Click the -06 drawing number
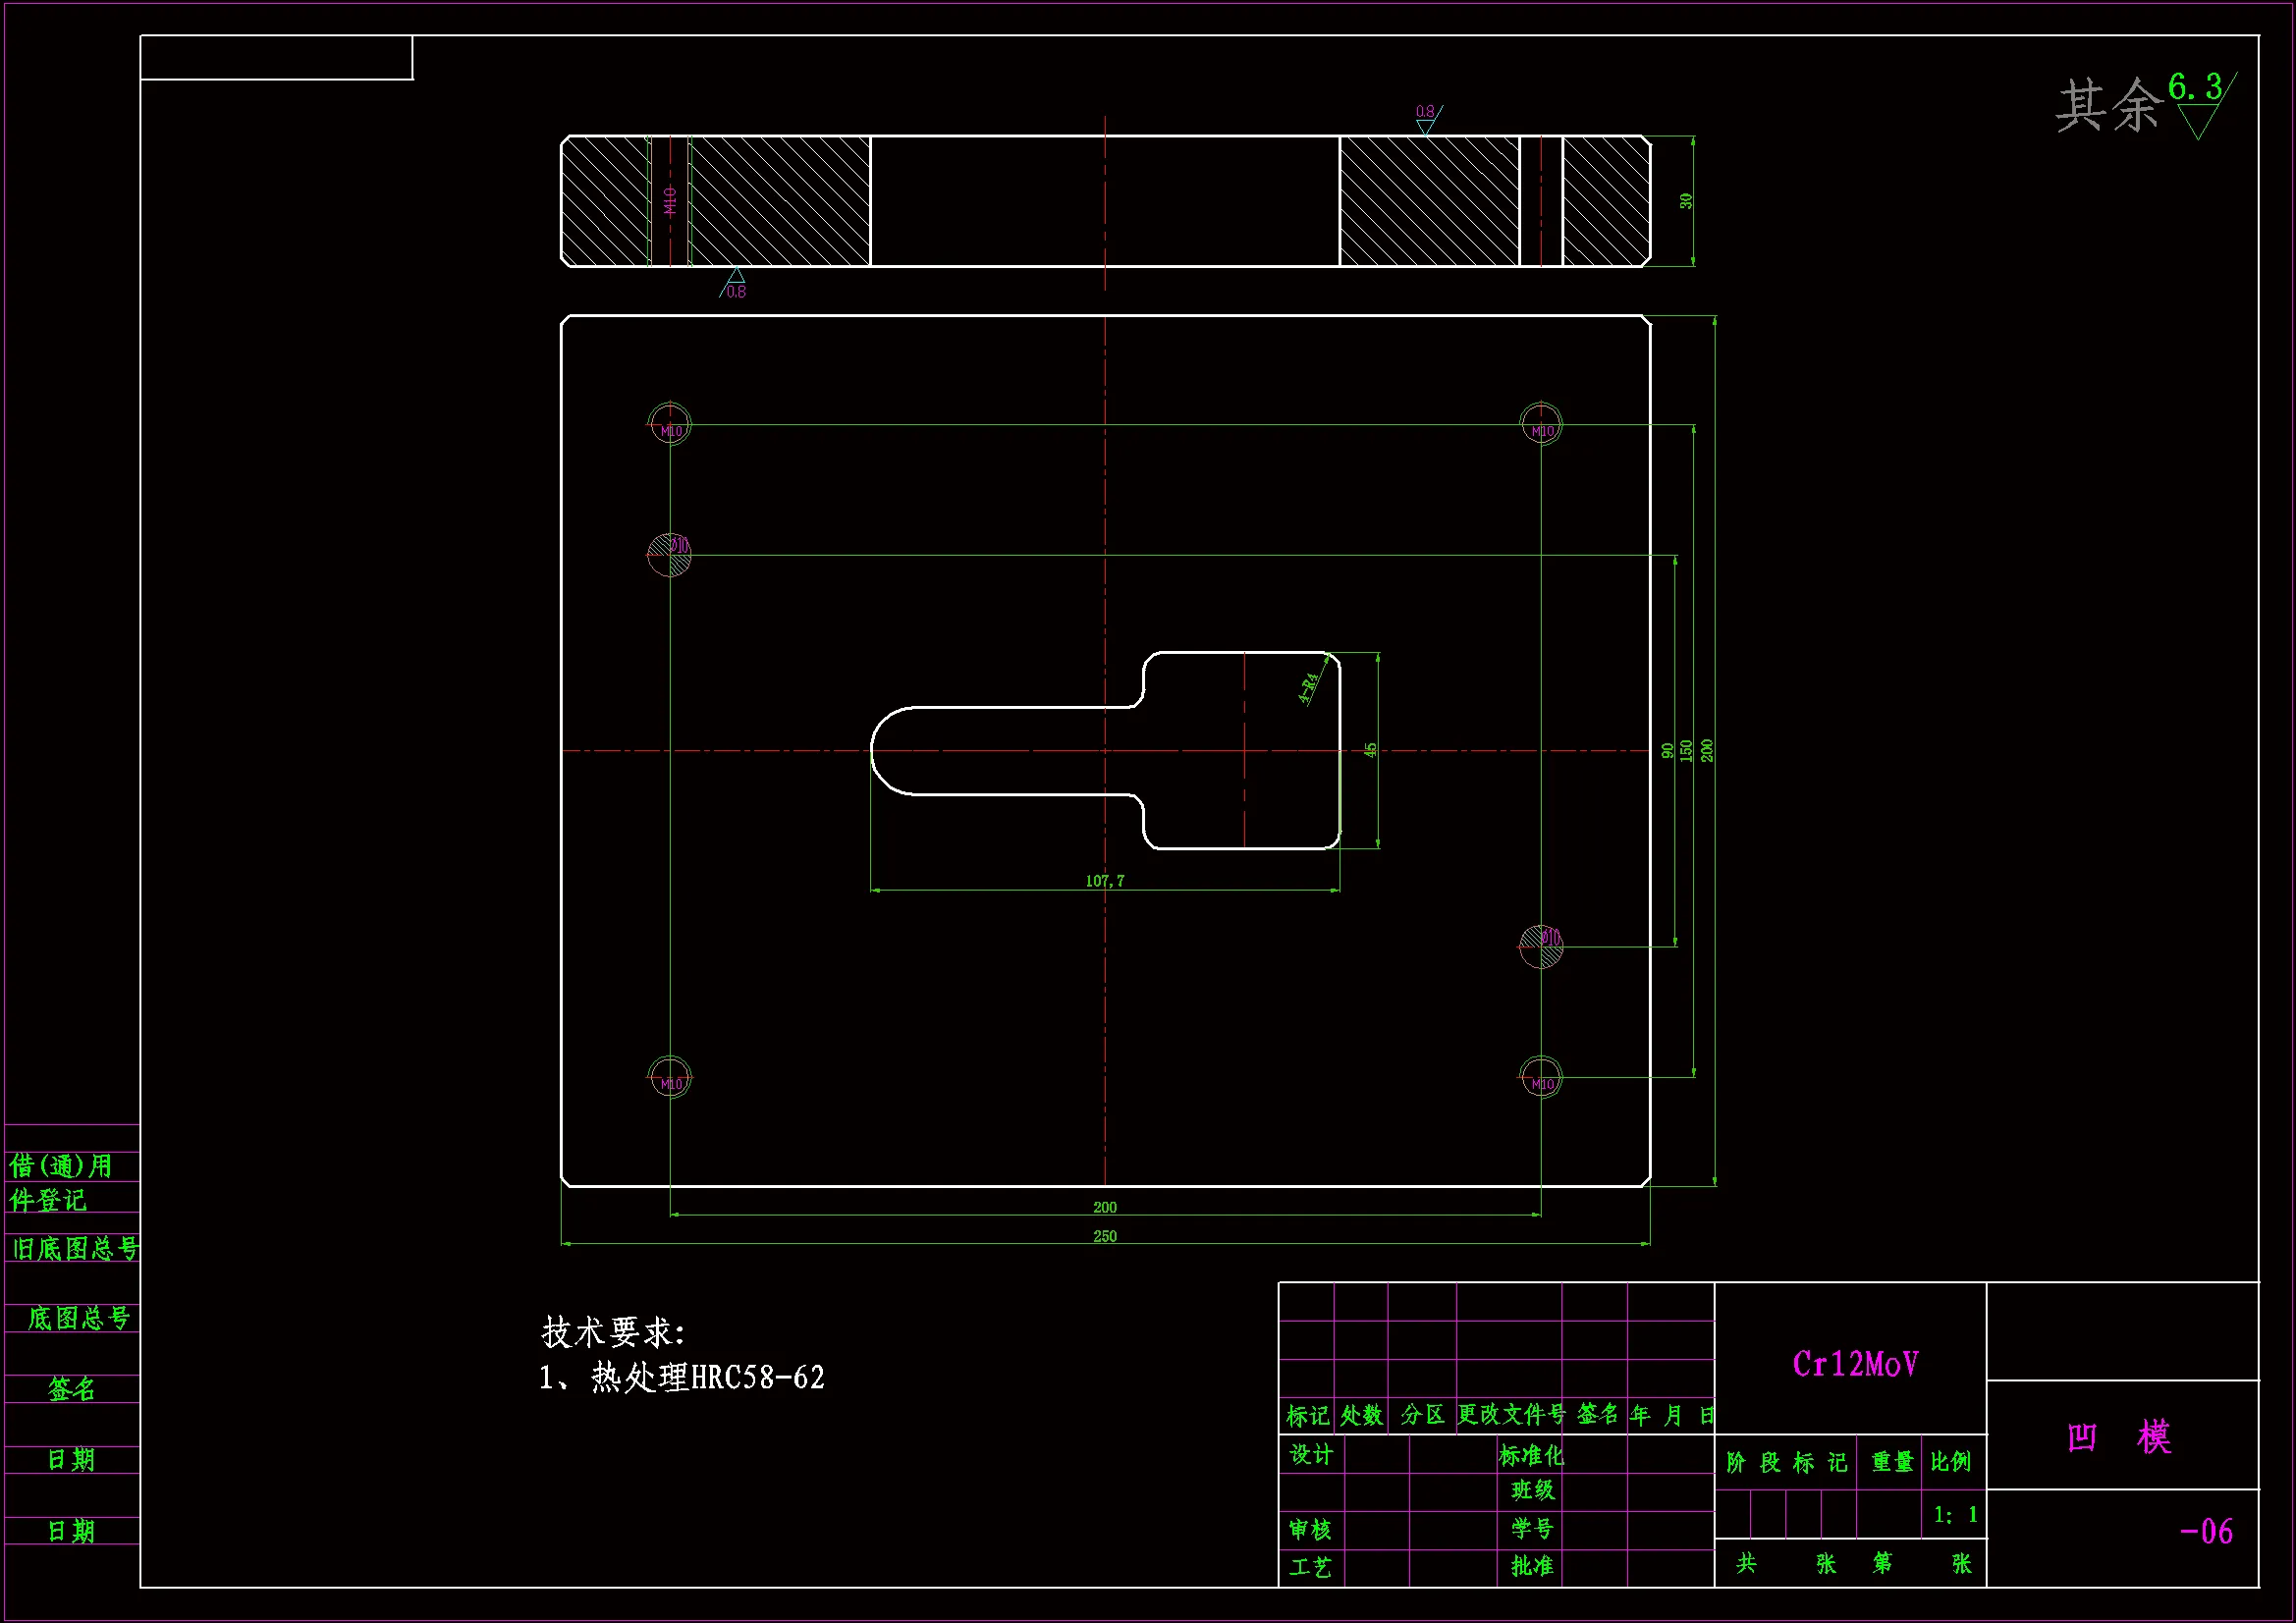This screenshot has width=2296, height=1623. coord(2206,1531)
